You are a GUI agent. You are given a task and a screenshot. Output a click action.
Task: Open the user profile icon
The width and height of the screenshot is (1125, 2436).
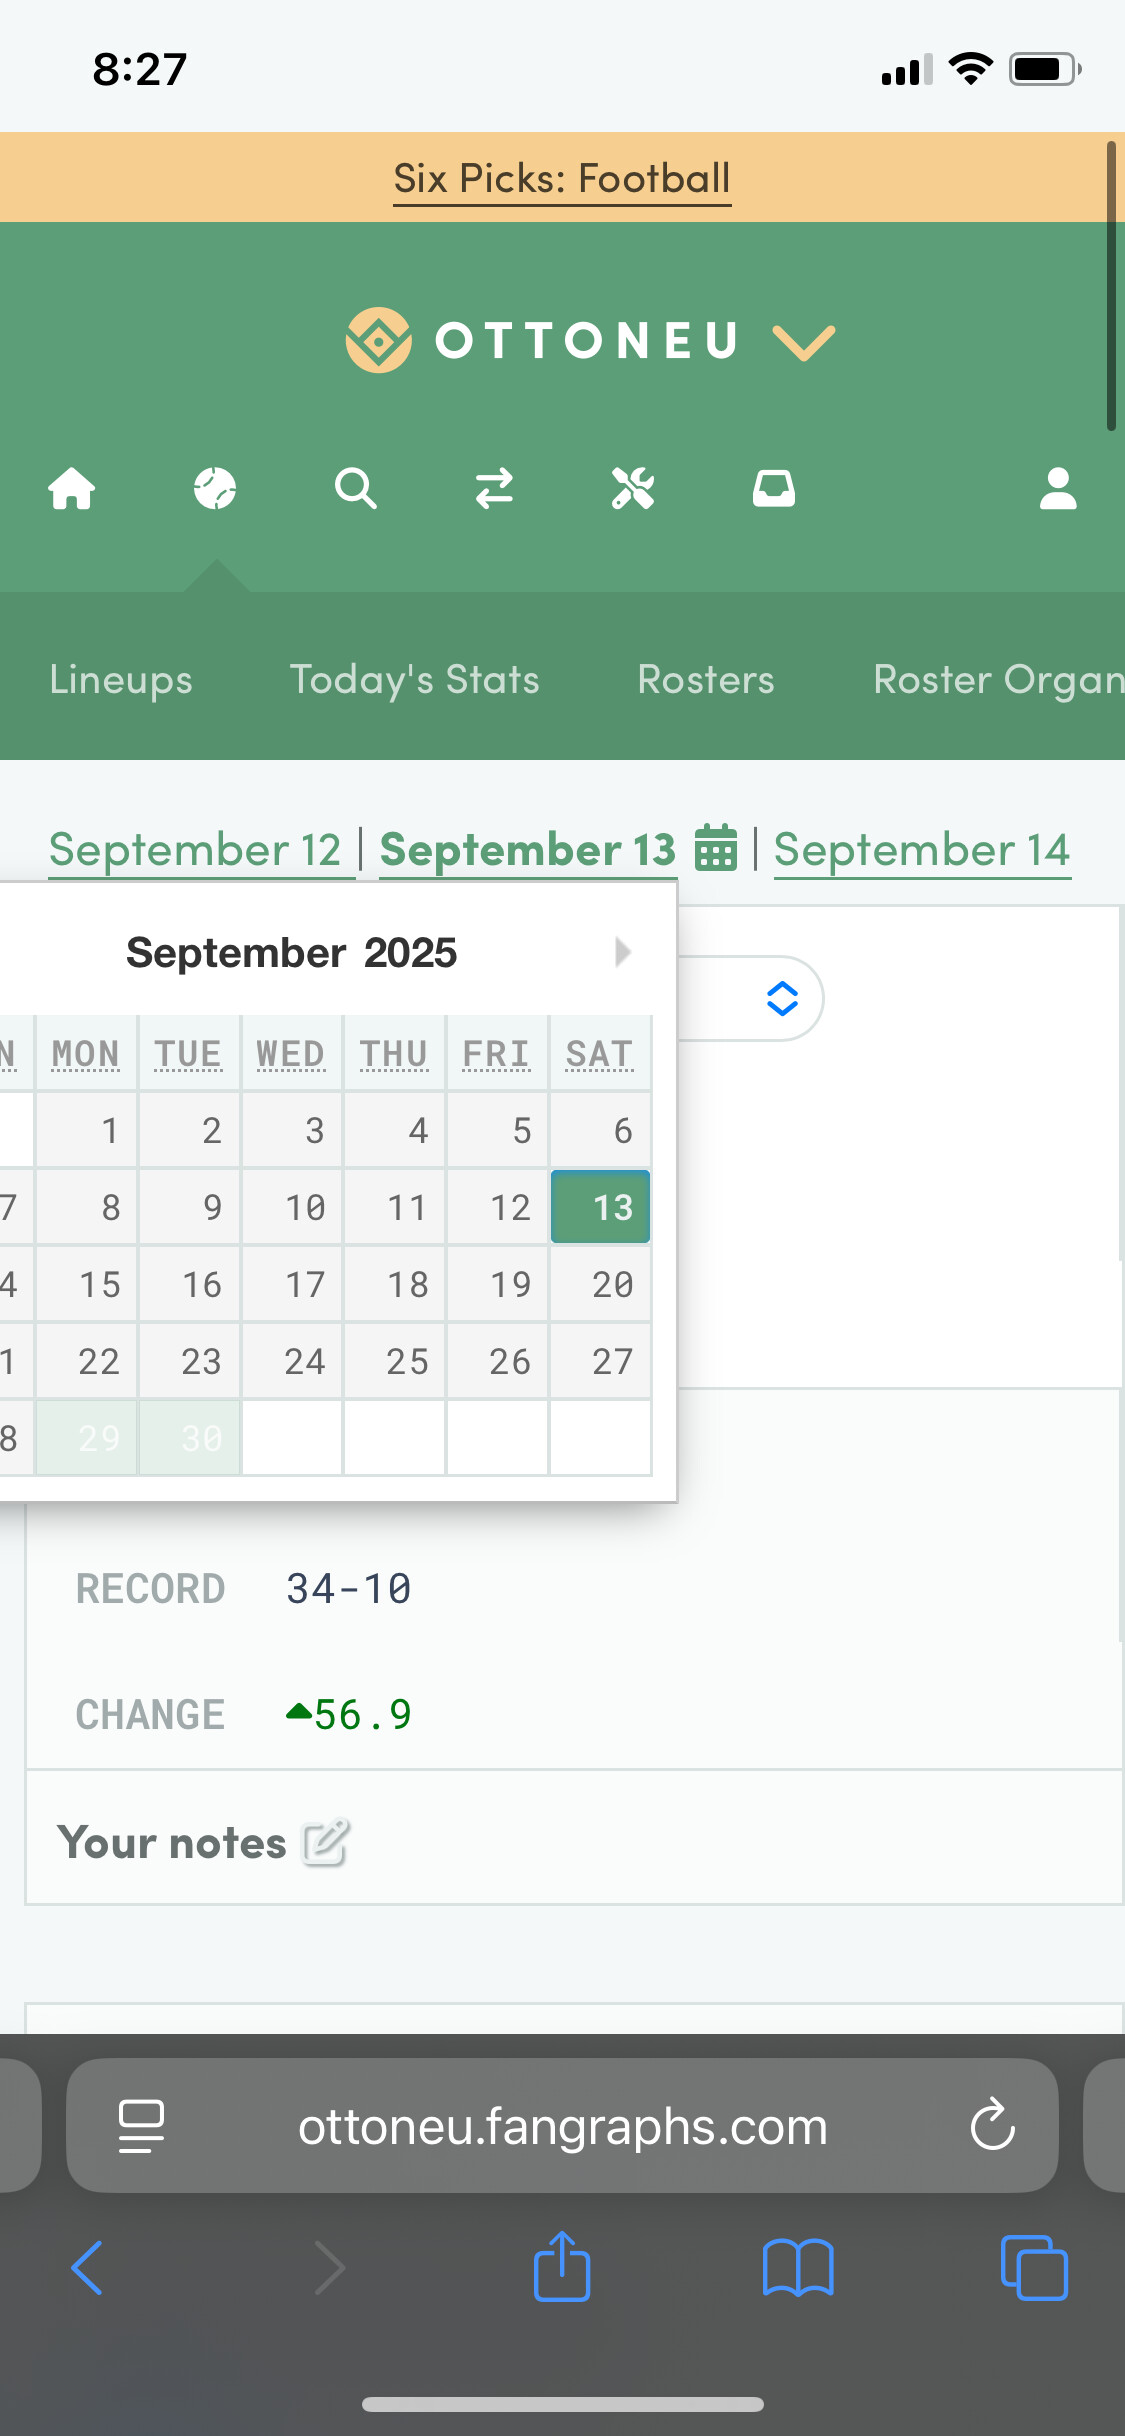[1057, 489]
